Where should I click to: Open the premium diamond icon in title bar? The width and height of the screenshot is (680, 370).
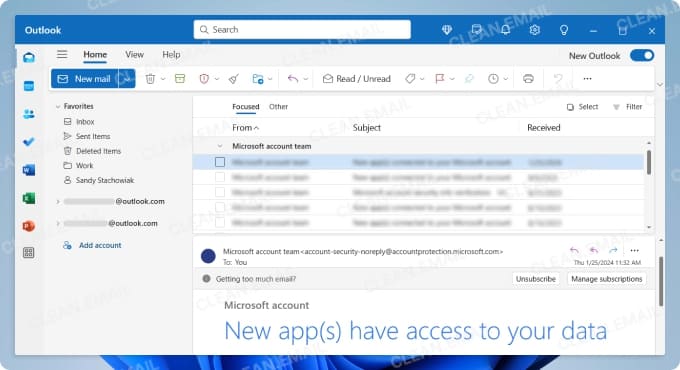coord(447,30)
